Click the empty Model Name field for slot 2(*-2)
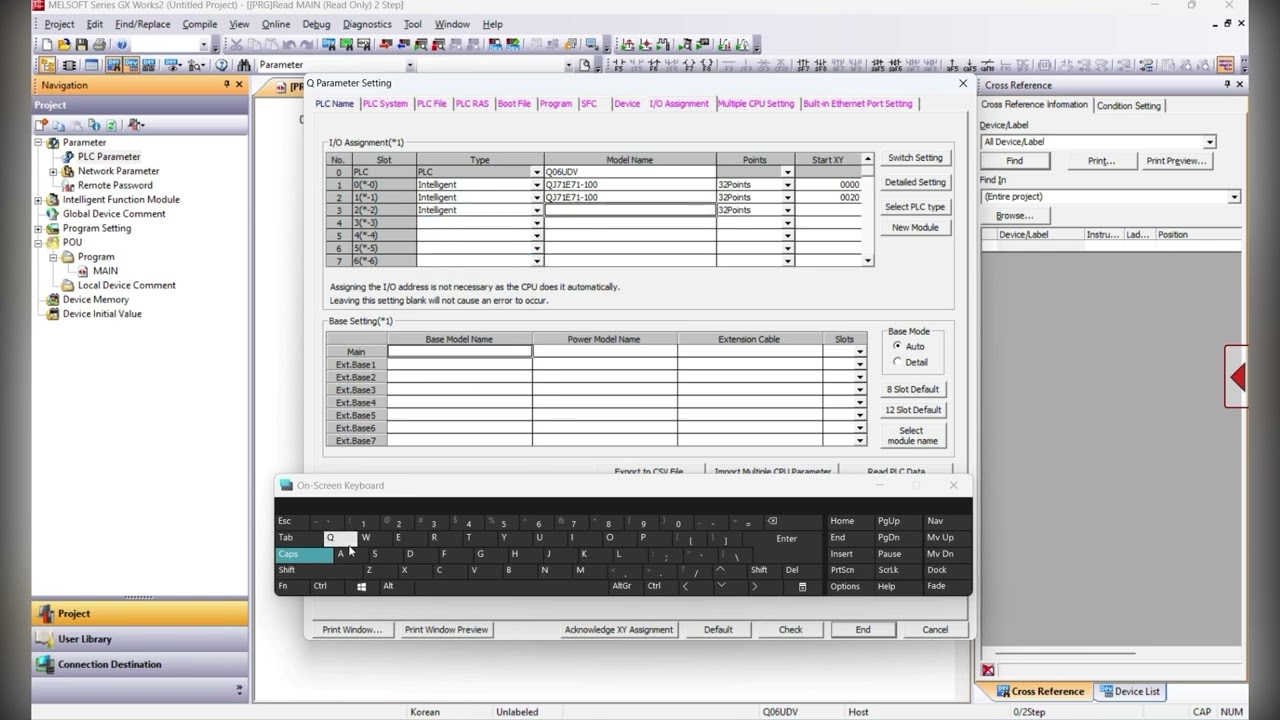Screen dimensions: 1280x720 630,210
